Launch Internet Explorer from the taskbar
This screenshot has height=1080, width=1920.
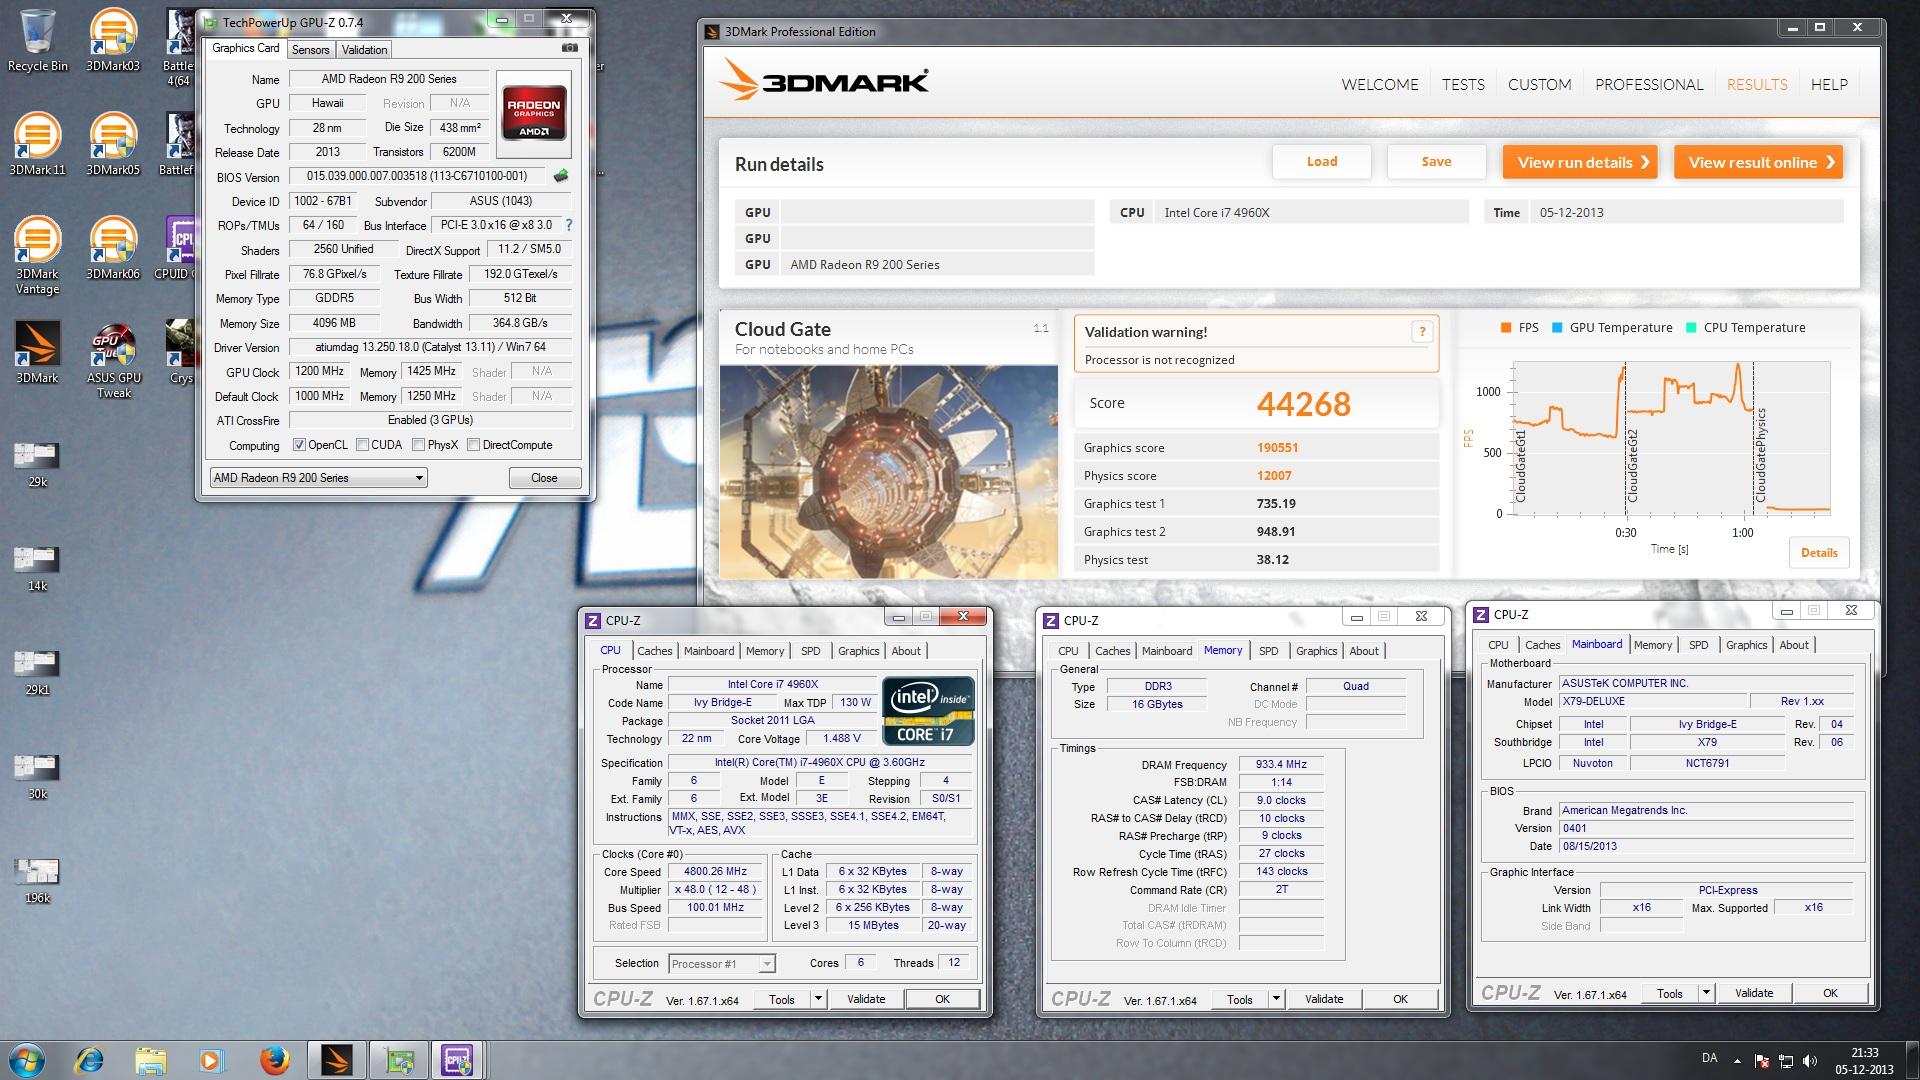tap(89, 1060)
